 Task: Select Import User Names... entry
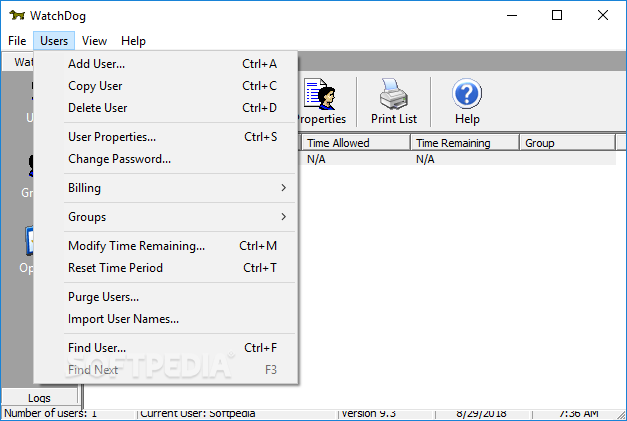point(166,319)
